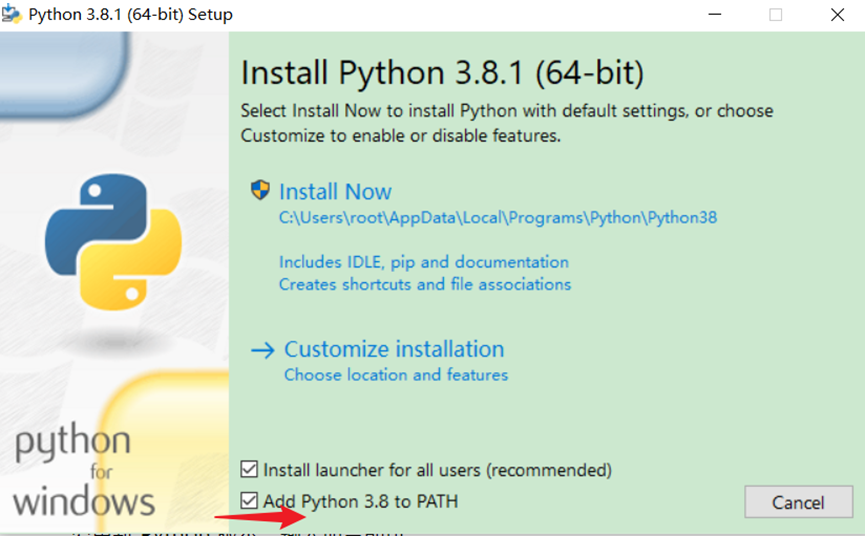Click Choose location and features subtitle
Screen dimensions: 865x536
pyautogui.click(x=396, y=375)
